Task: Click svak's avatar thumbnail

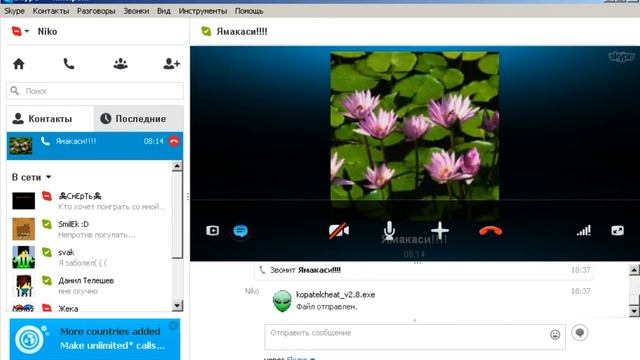Action: (23, 257)
